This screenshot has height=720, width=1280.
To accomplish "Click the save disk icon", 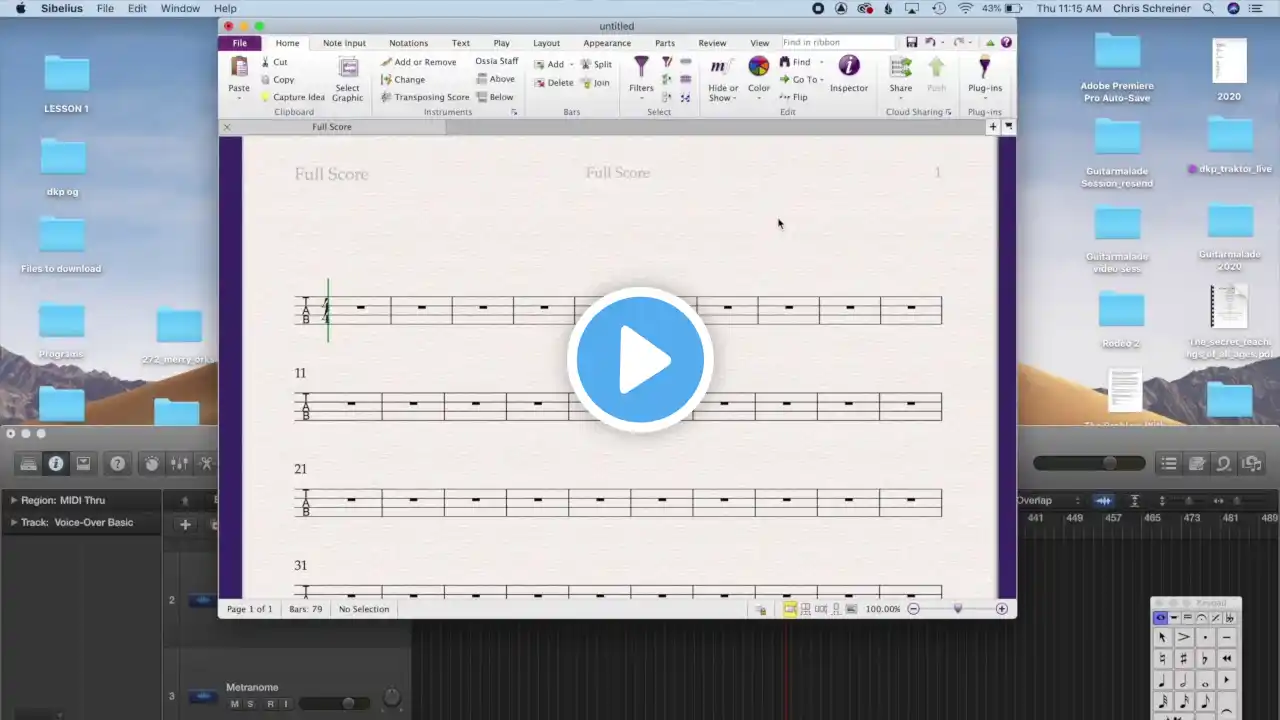I will 912,42.
